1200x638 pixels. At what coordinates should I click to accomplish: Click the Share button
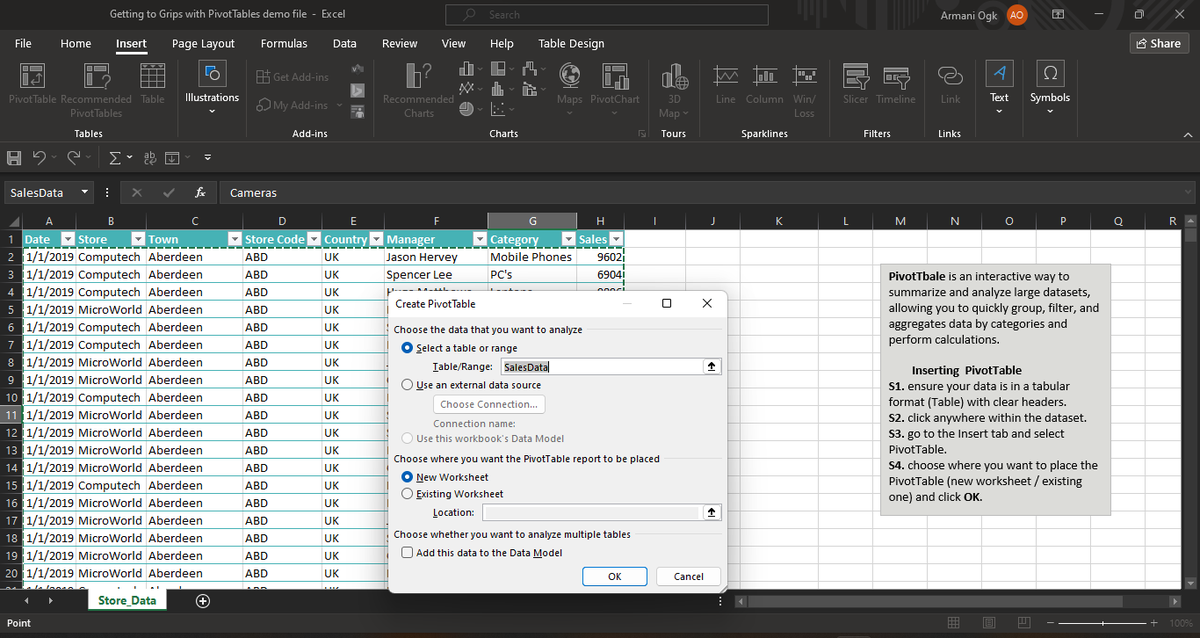(x=1158, y=43)
